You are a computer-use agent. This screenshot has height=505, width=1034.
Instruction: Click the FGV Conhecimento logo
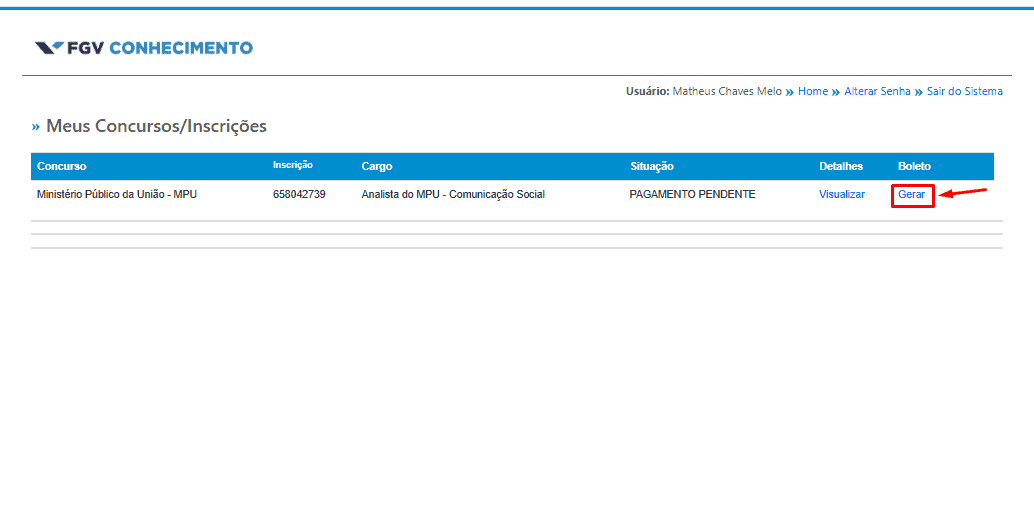click(x=144, y=47)
